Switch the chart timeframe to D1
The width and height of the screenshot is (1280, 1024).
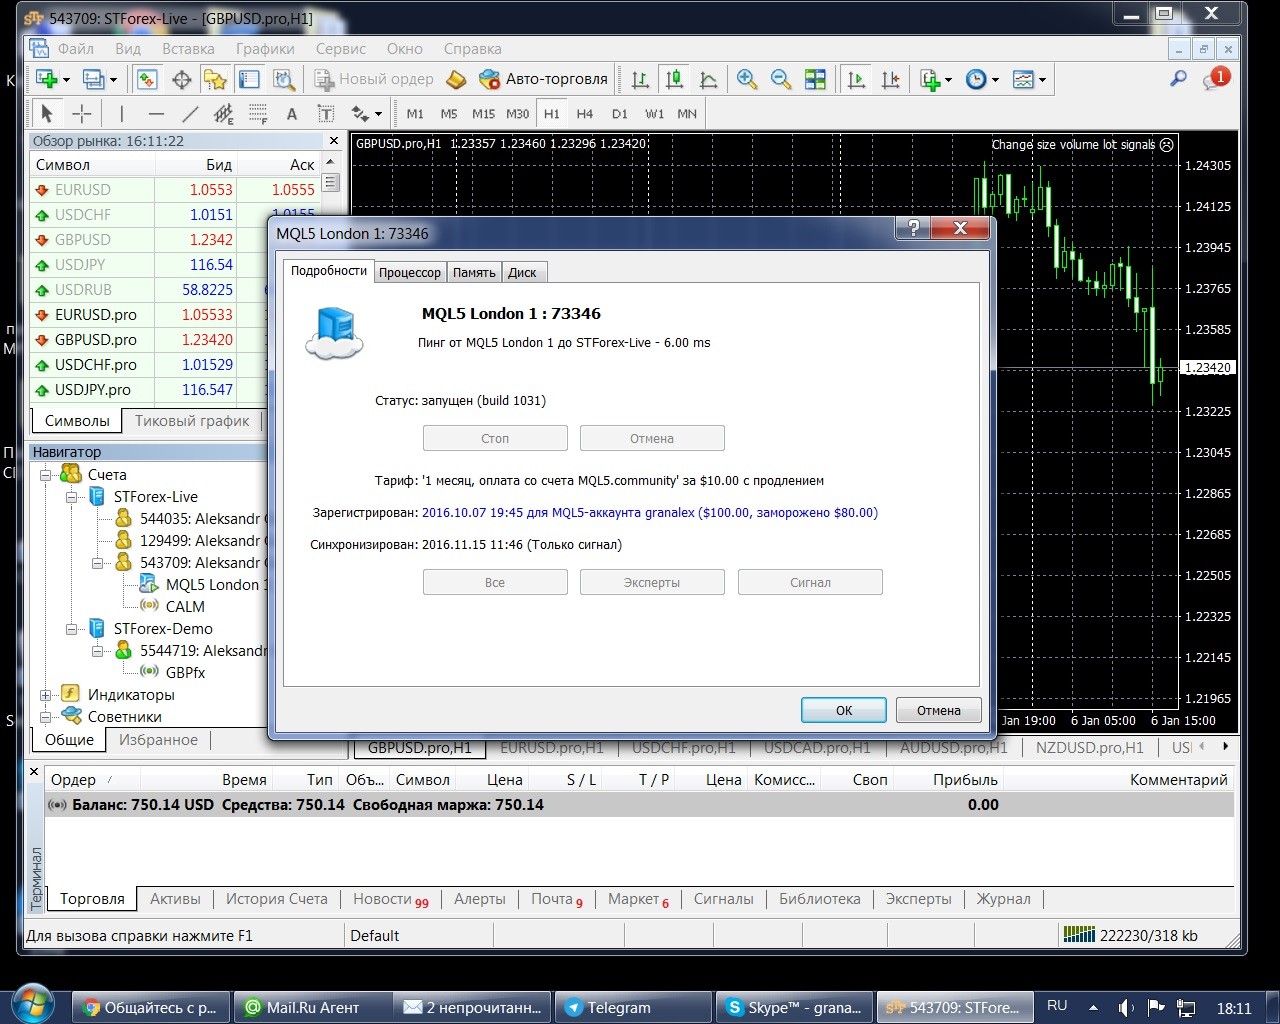pos(620,113)
